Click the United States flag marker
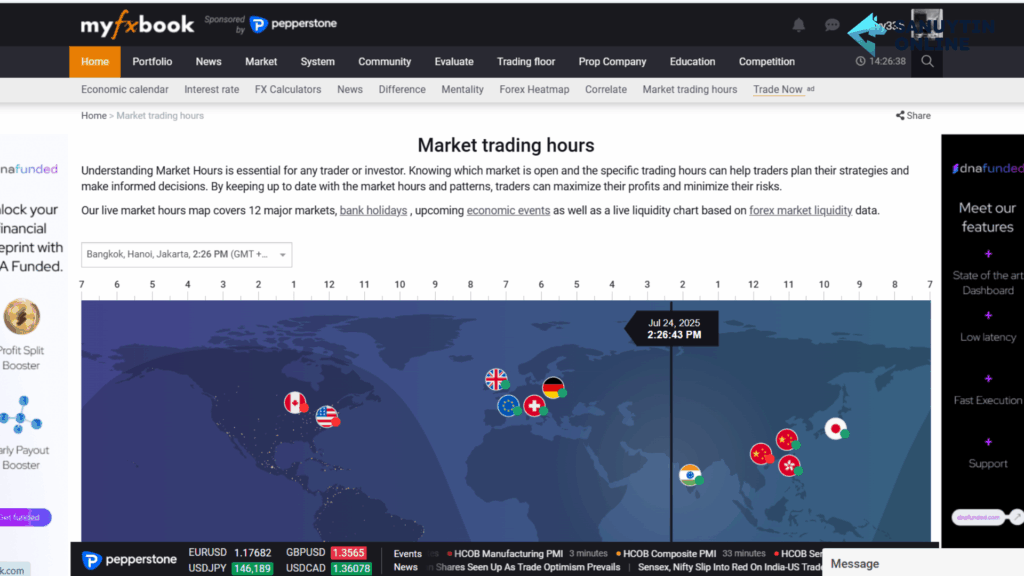 (327, 416)
